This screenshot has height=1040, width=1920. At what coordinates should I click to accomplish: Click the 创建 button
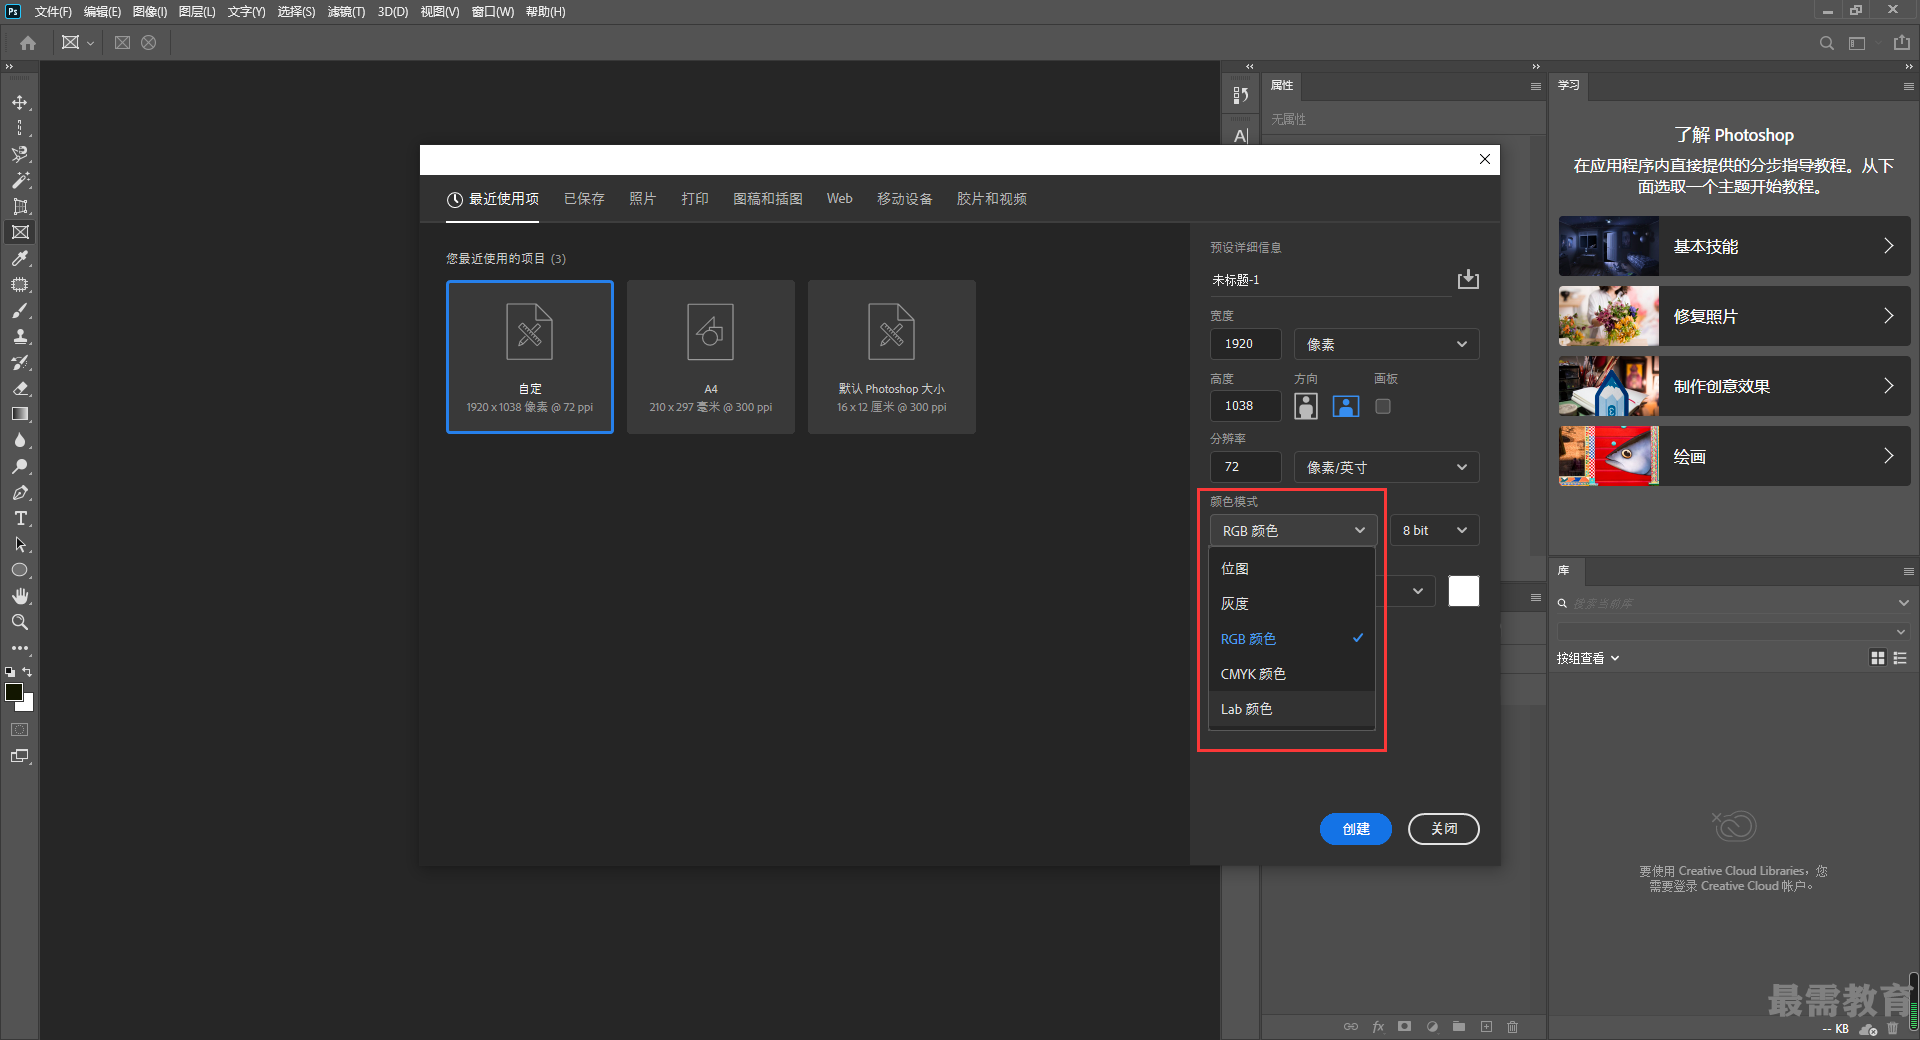(1355, 829)
